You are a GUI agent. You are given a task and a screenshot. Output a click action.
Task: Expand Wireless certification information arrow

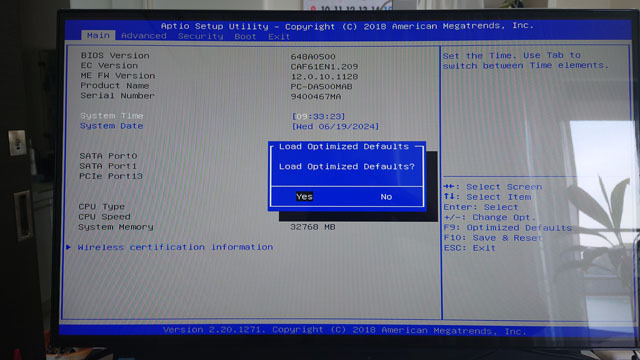tap(69, 247)
